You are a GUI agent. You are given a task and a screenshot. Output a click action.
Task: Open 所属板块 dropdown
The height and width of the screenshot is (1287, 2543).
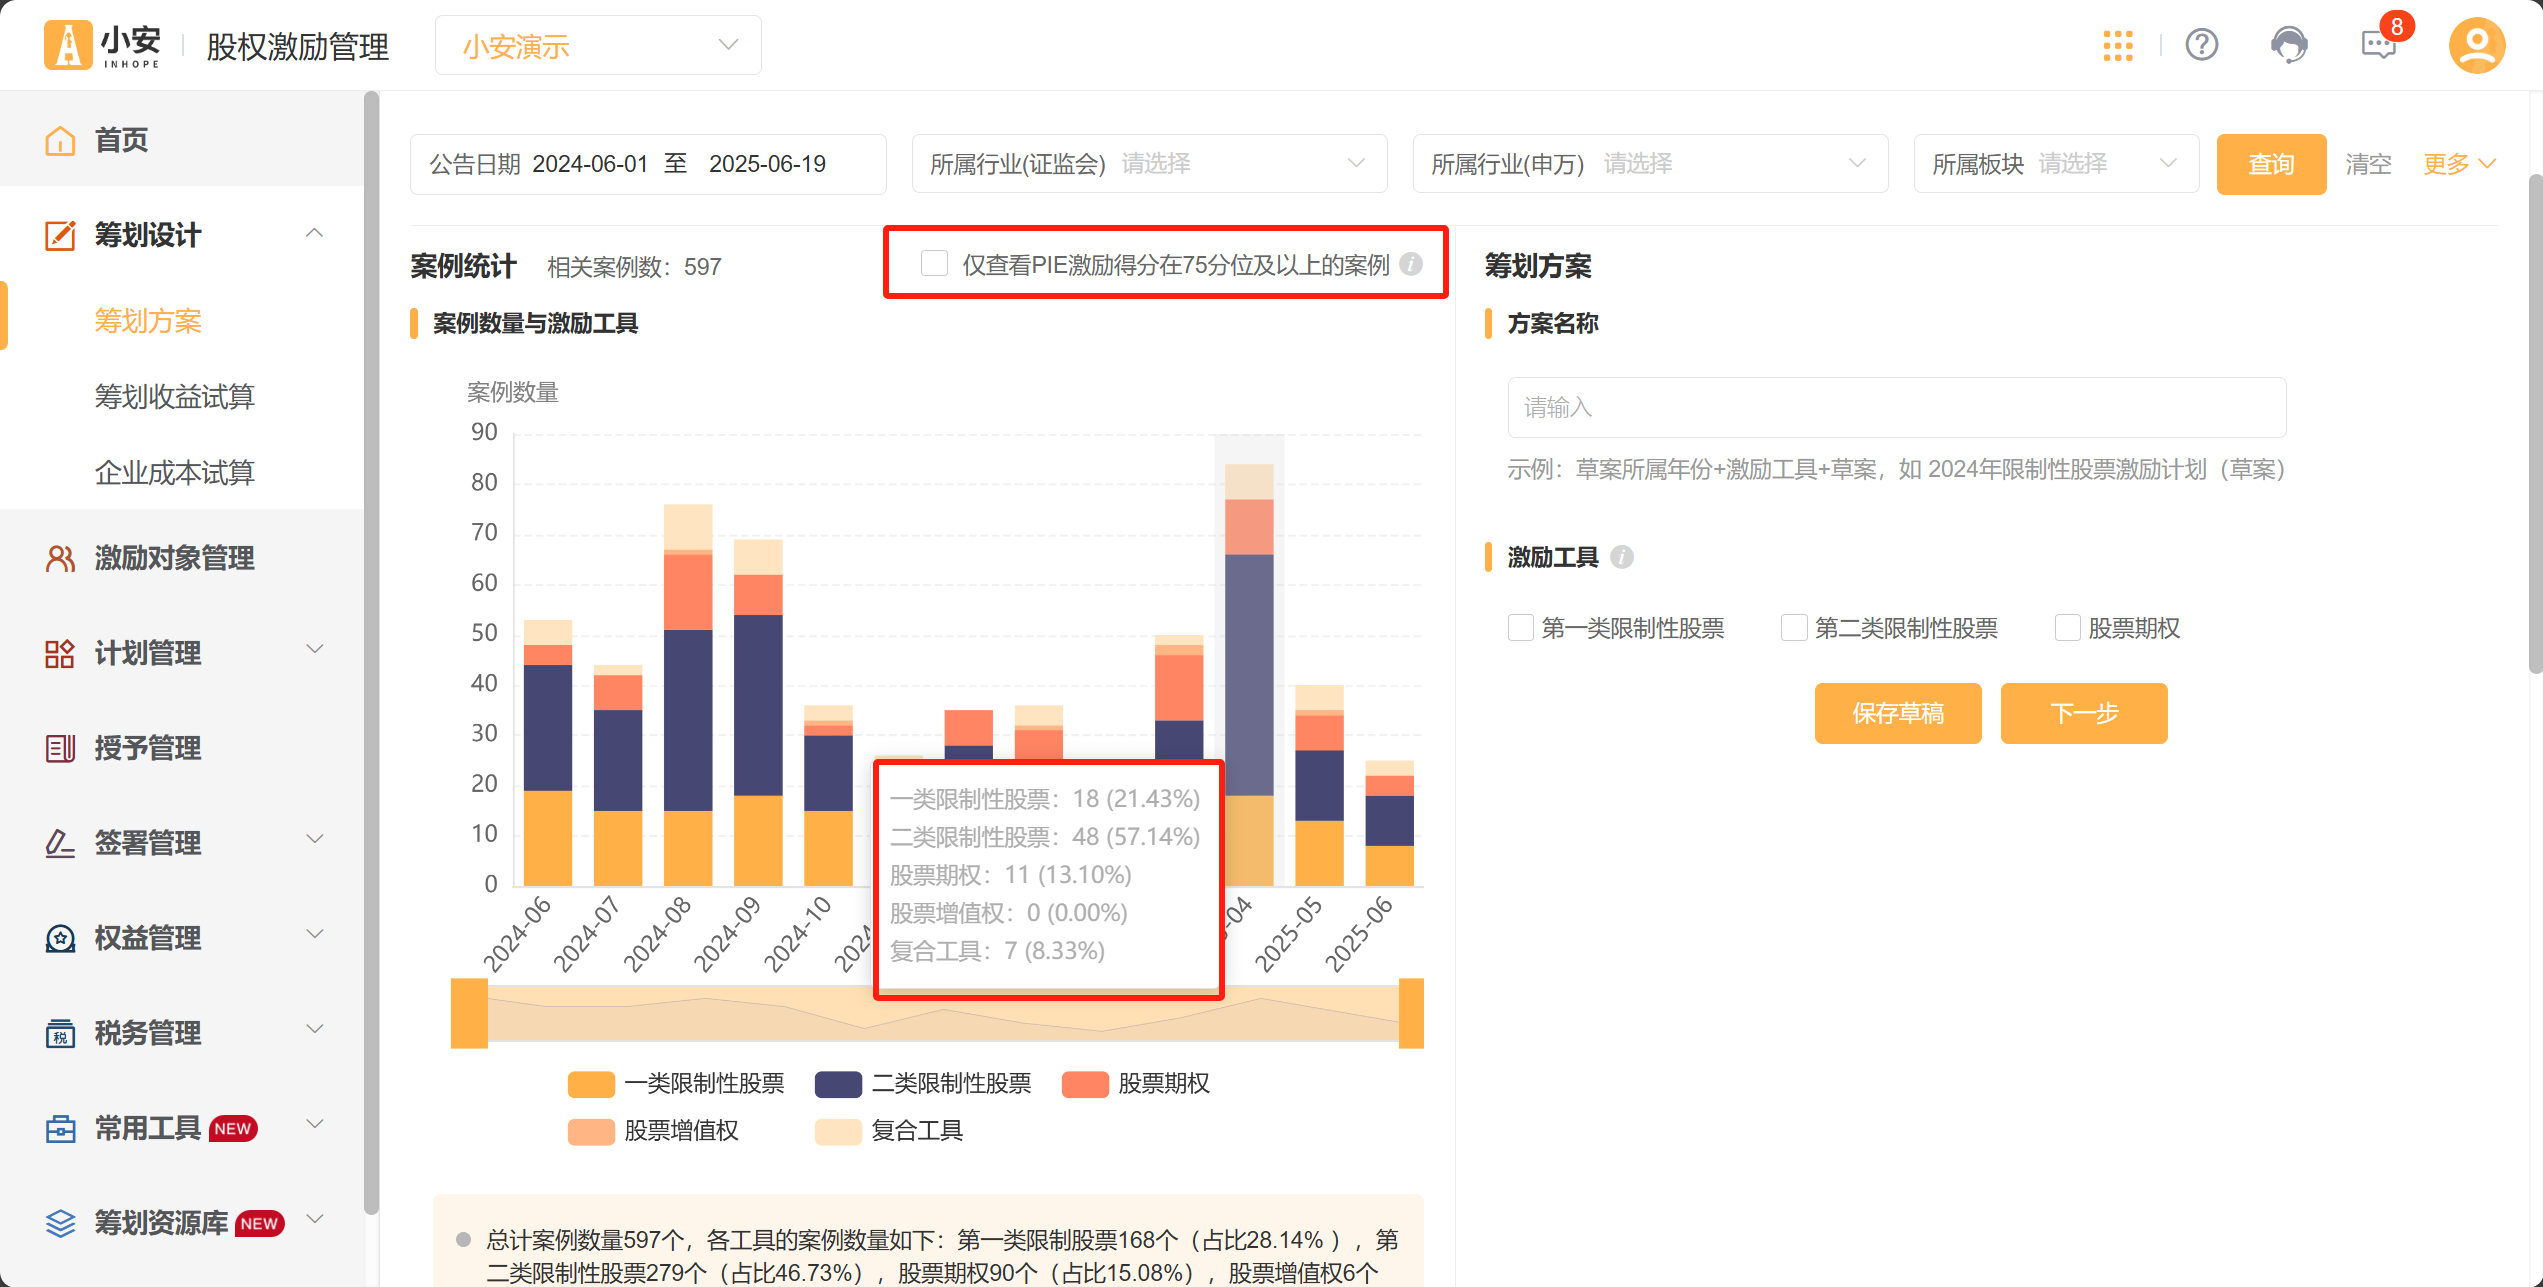(x=2056, y=164)
